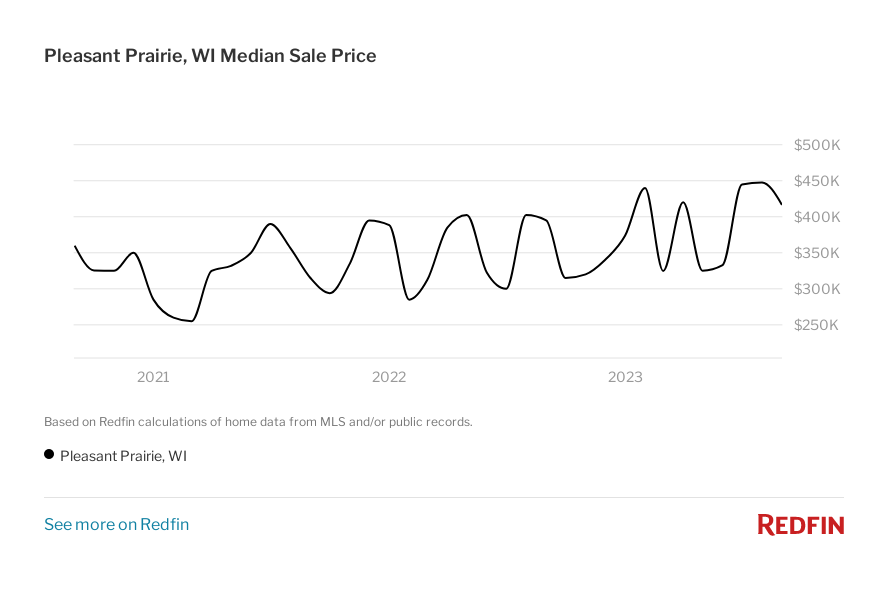Click the black legend dot for Pleasant Prairie
The height and width of the screenshot is (596, 888).
[49, 455]
